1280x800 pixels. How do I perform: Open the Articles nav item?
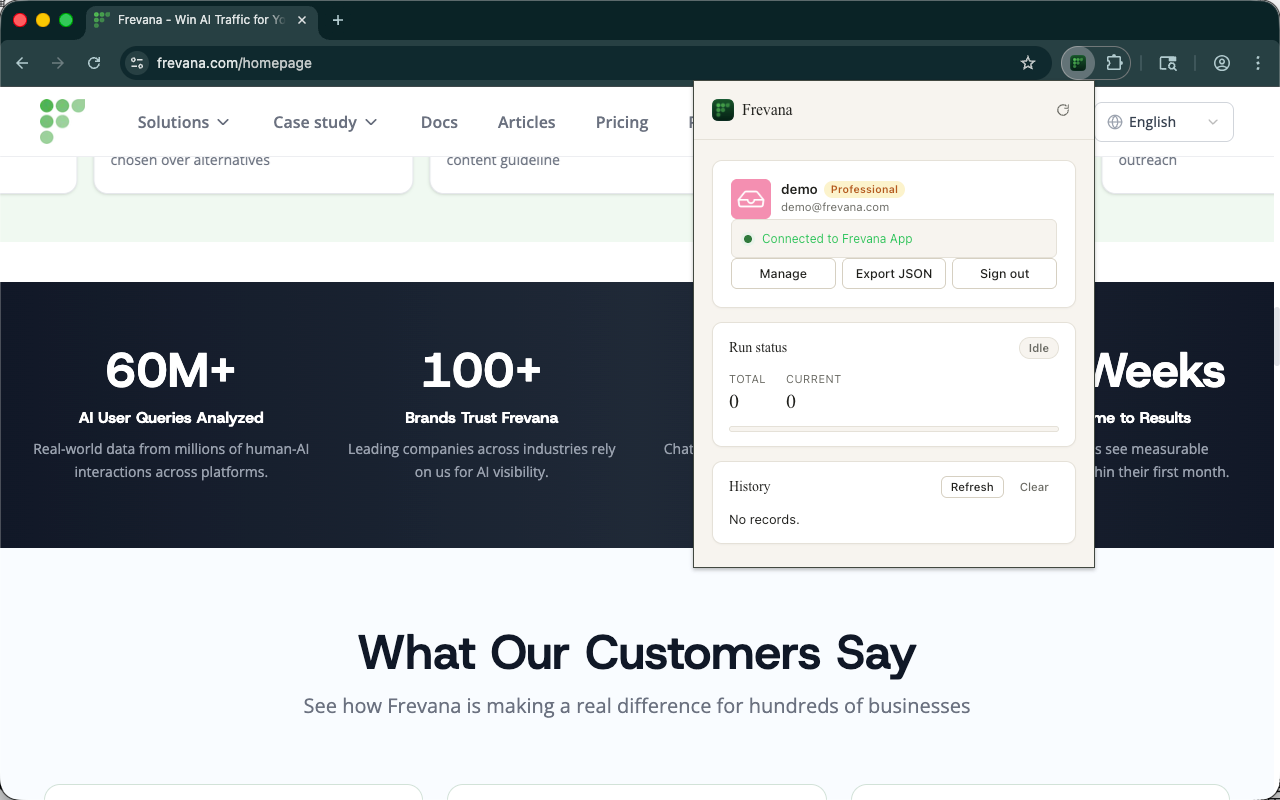coord(526,122)
